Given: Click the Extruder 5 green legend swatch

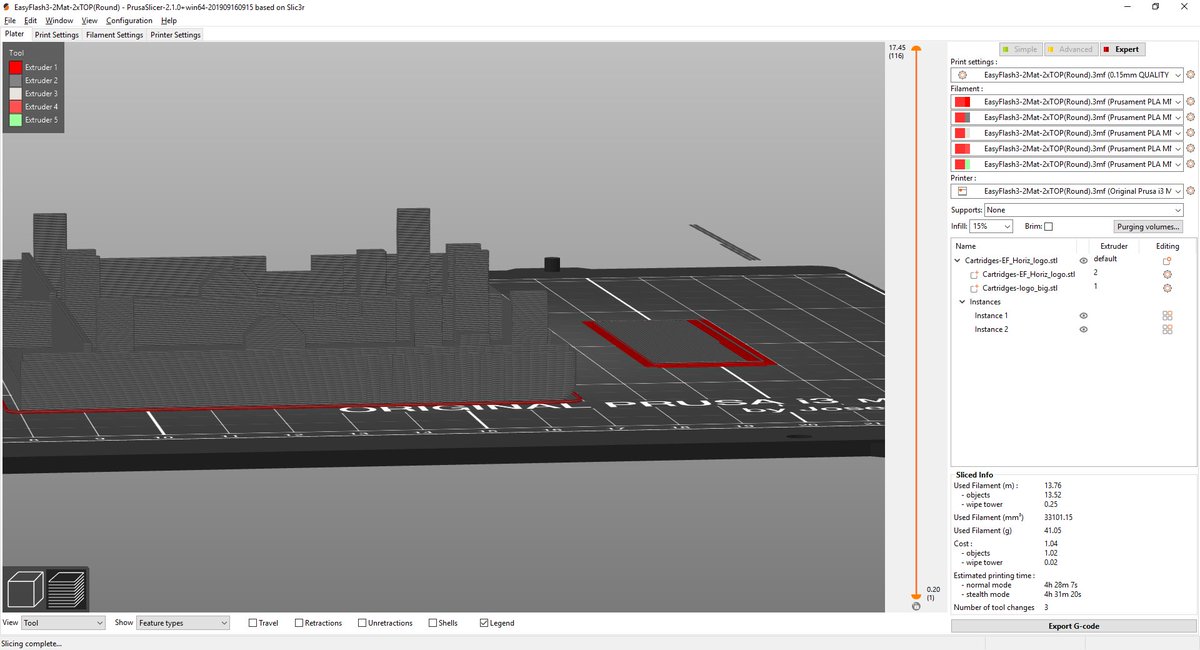Looking at the screenshot, I should pyautogui.click(x=15, y=119).
